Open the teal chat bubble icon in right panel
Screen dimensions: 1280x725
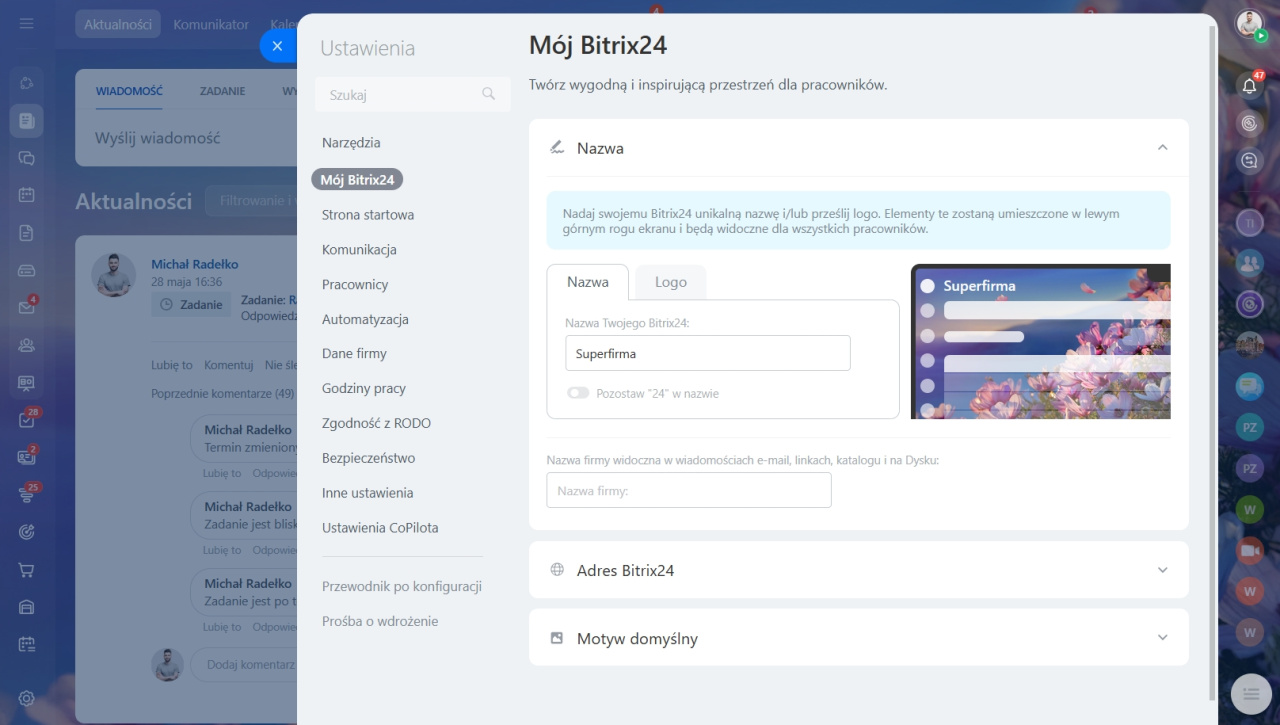[1249, 385]
